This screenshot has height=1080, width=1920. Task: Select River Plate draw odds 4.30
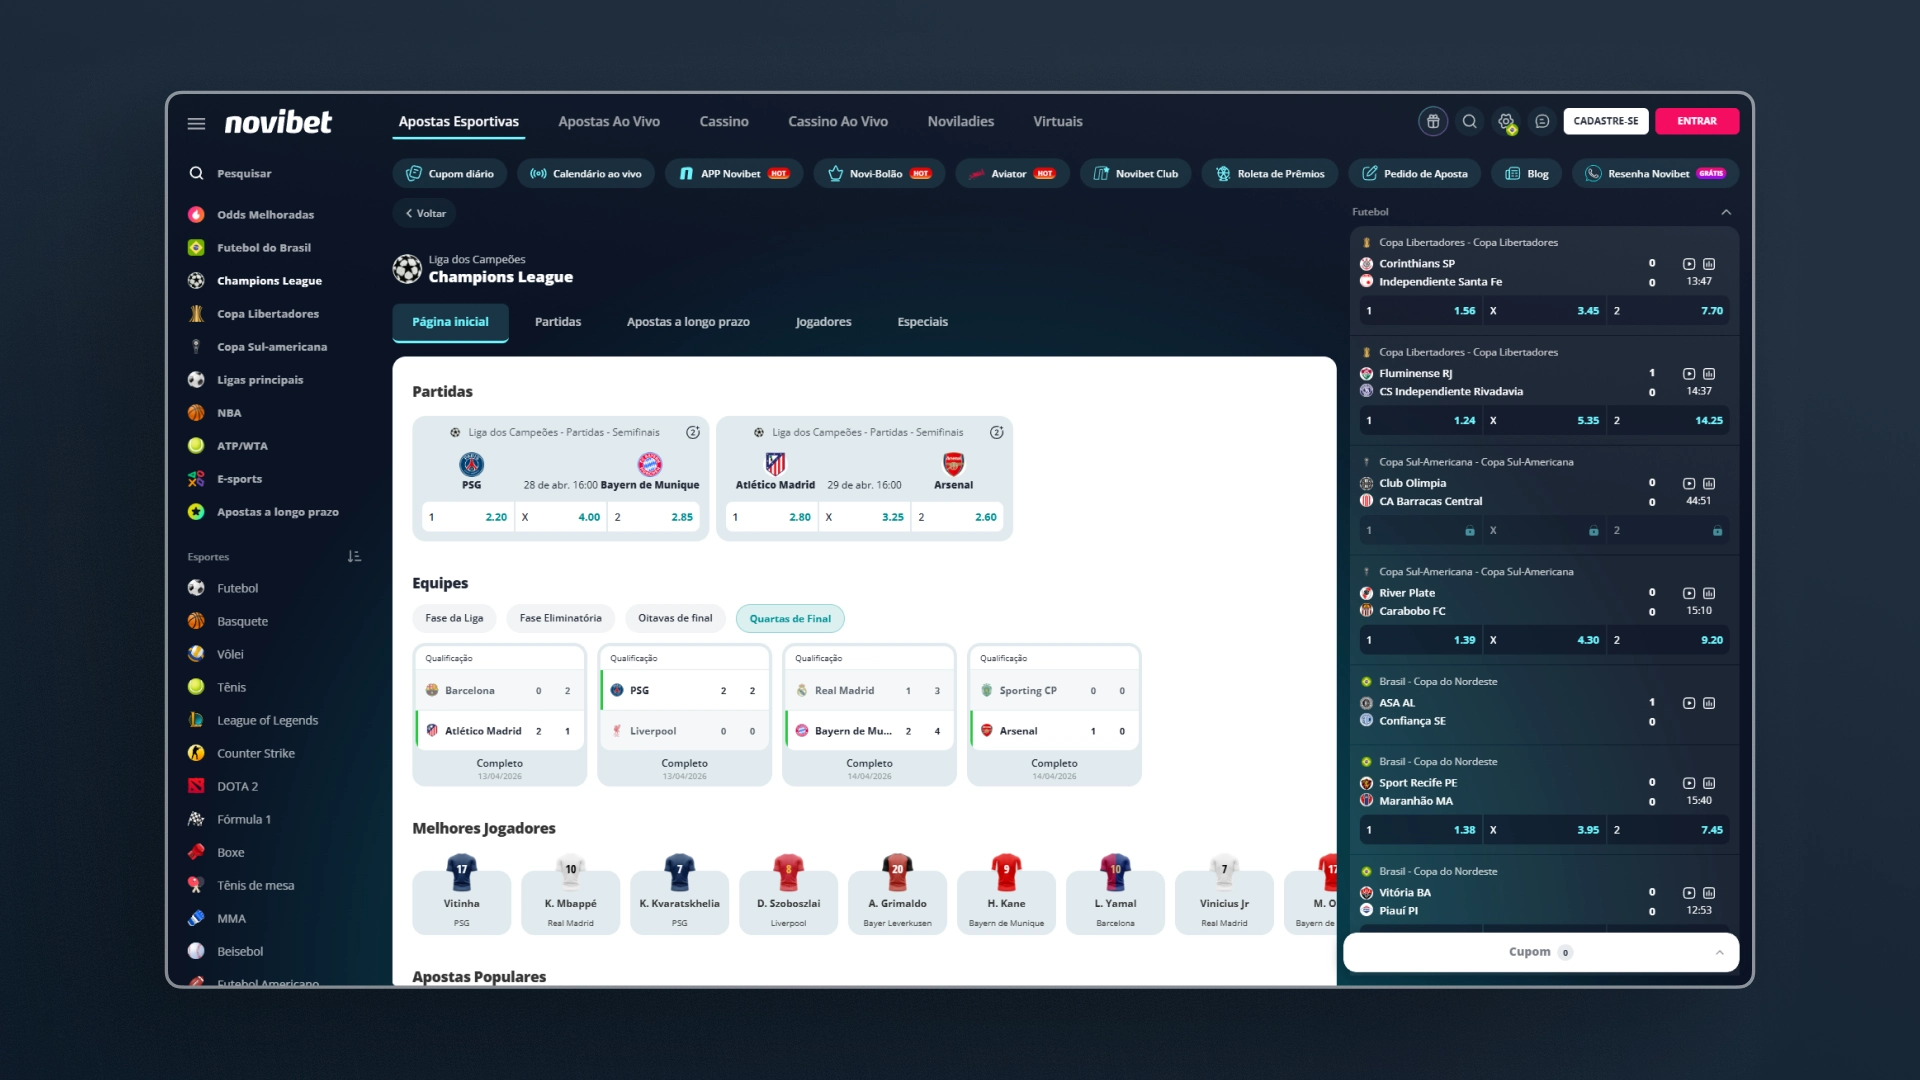(1544, 640)
